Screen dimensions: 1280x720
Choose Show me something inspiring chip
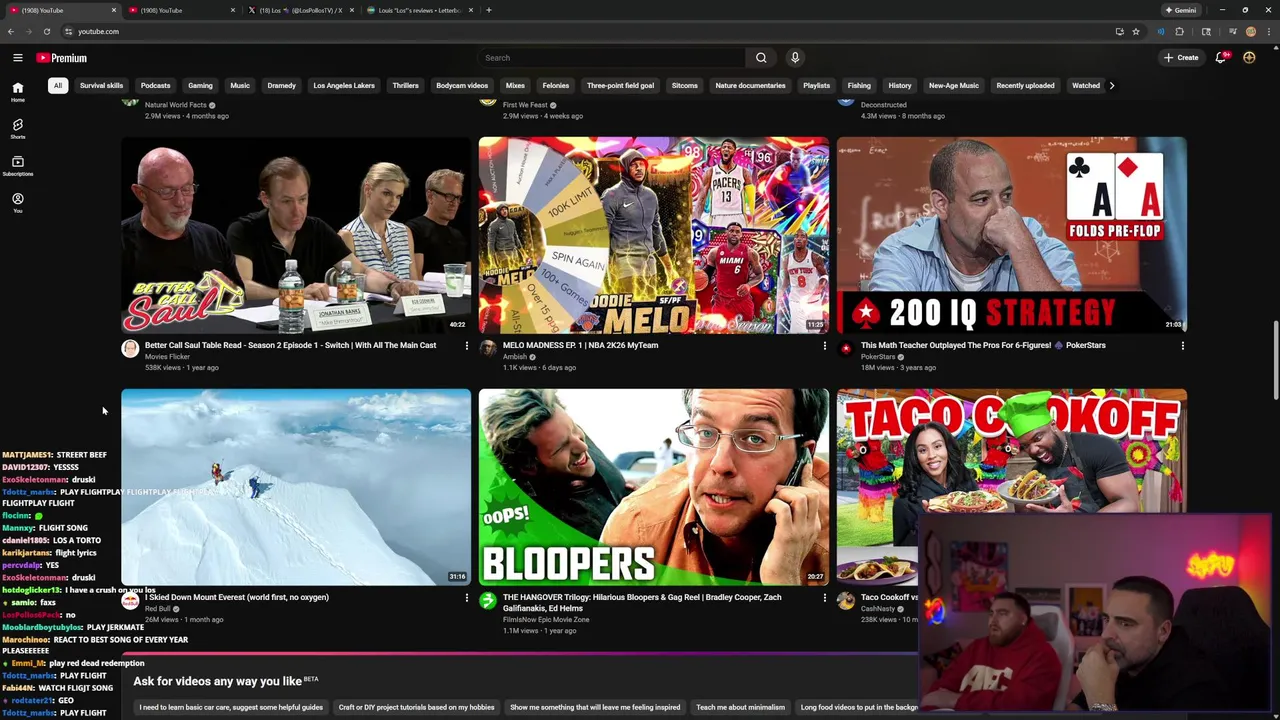click(595, 708)
